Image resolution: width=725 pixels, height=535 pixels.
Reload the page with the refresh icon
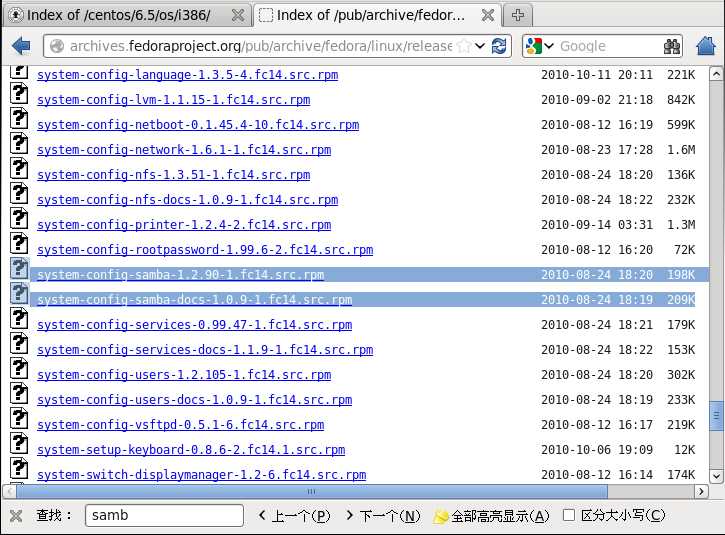pos(499,46)
